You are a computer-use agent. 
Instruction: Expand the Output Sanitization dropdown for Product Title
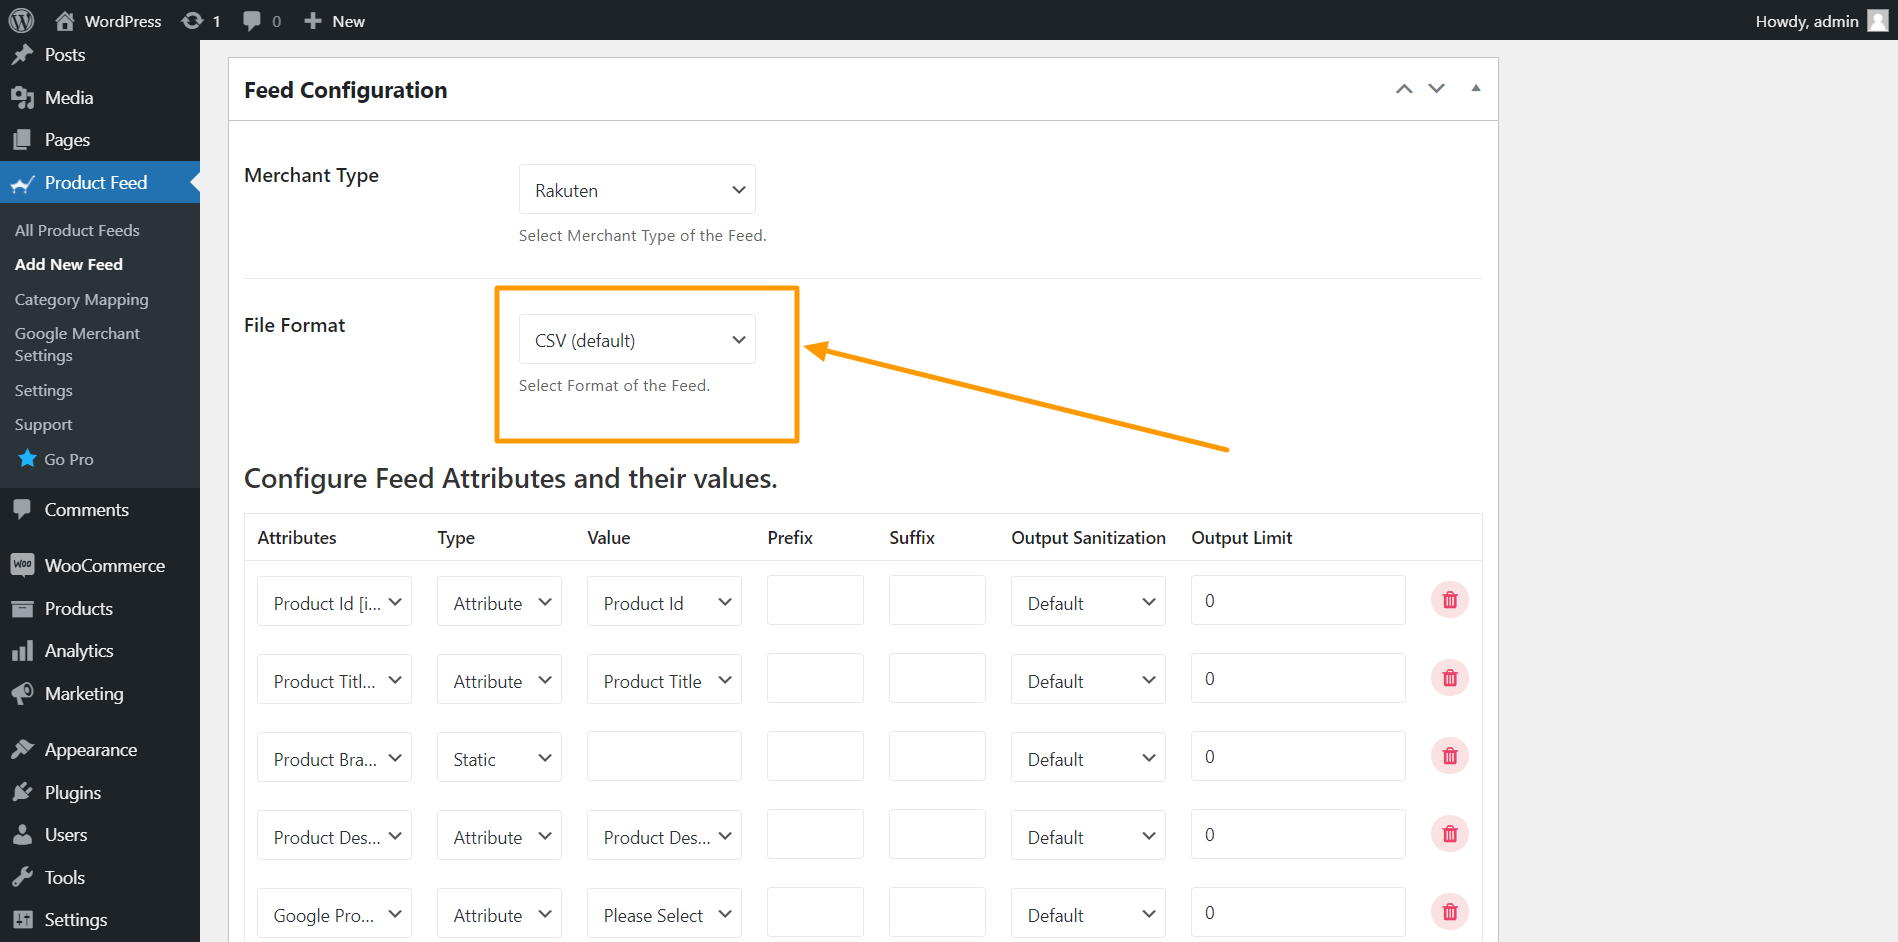coord(1087,679)
